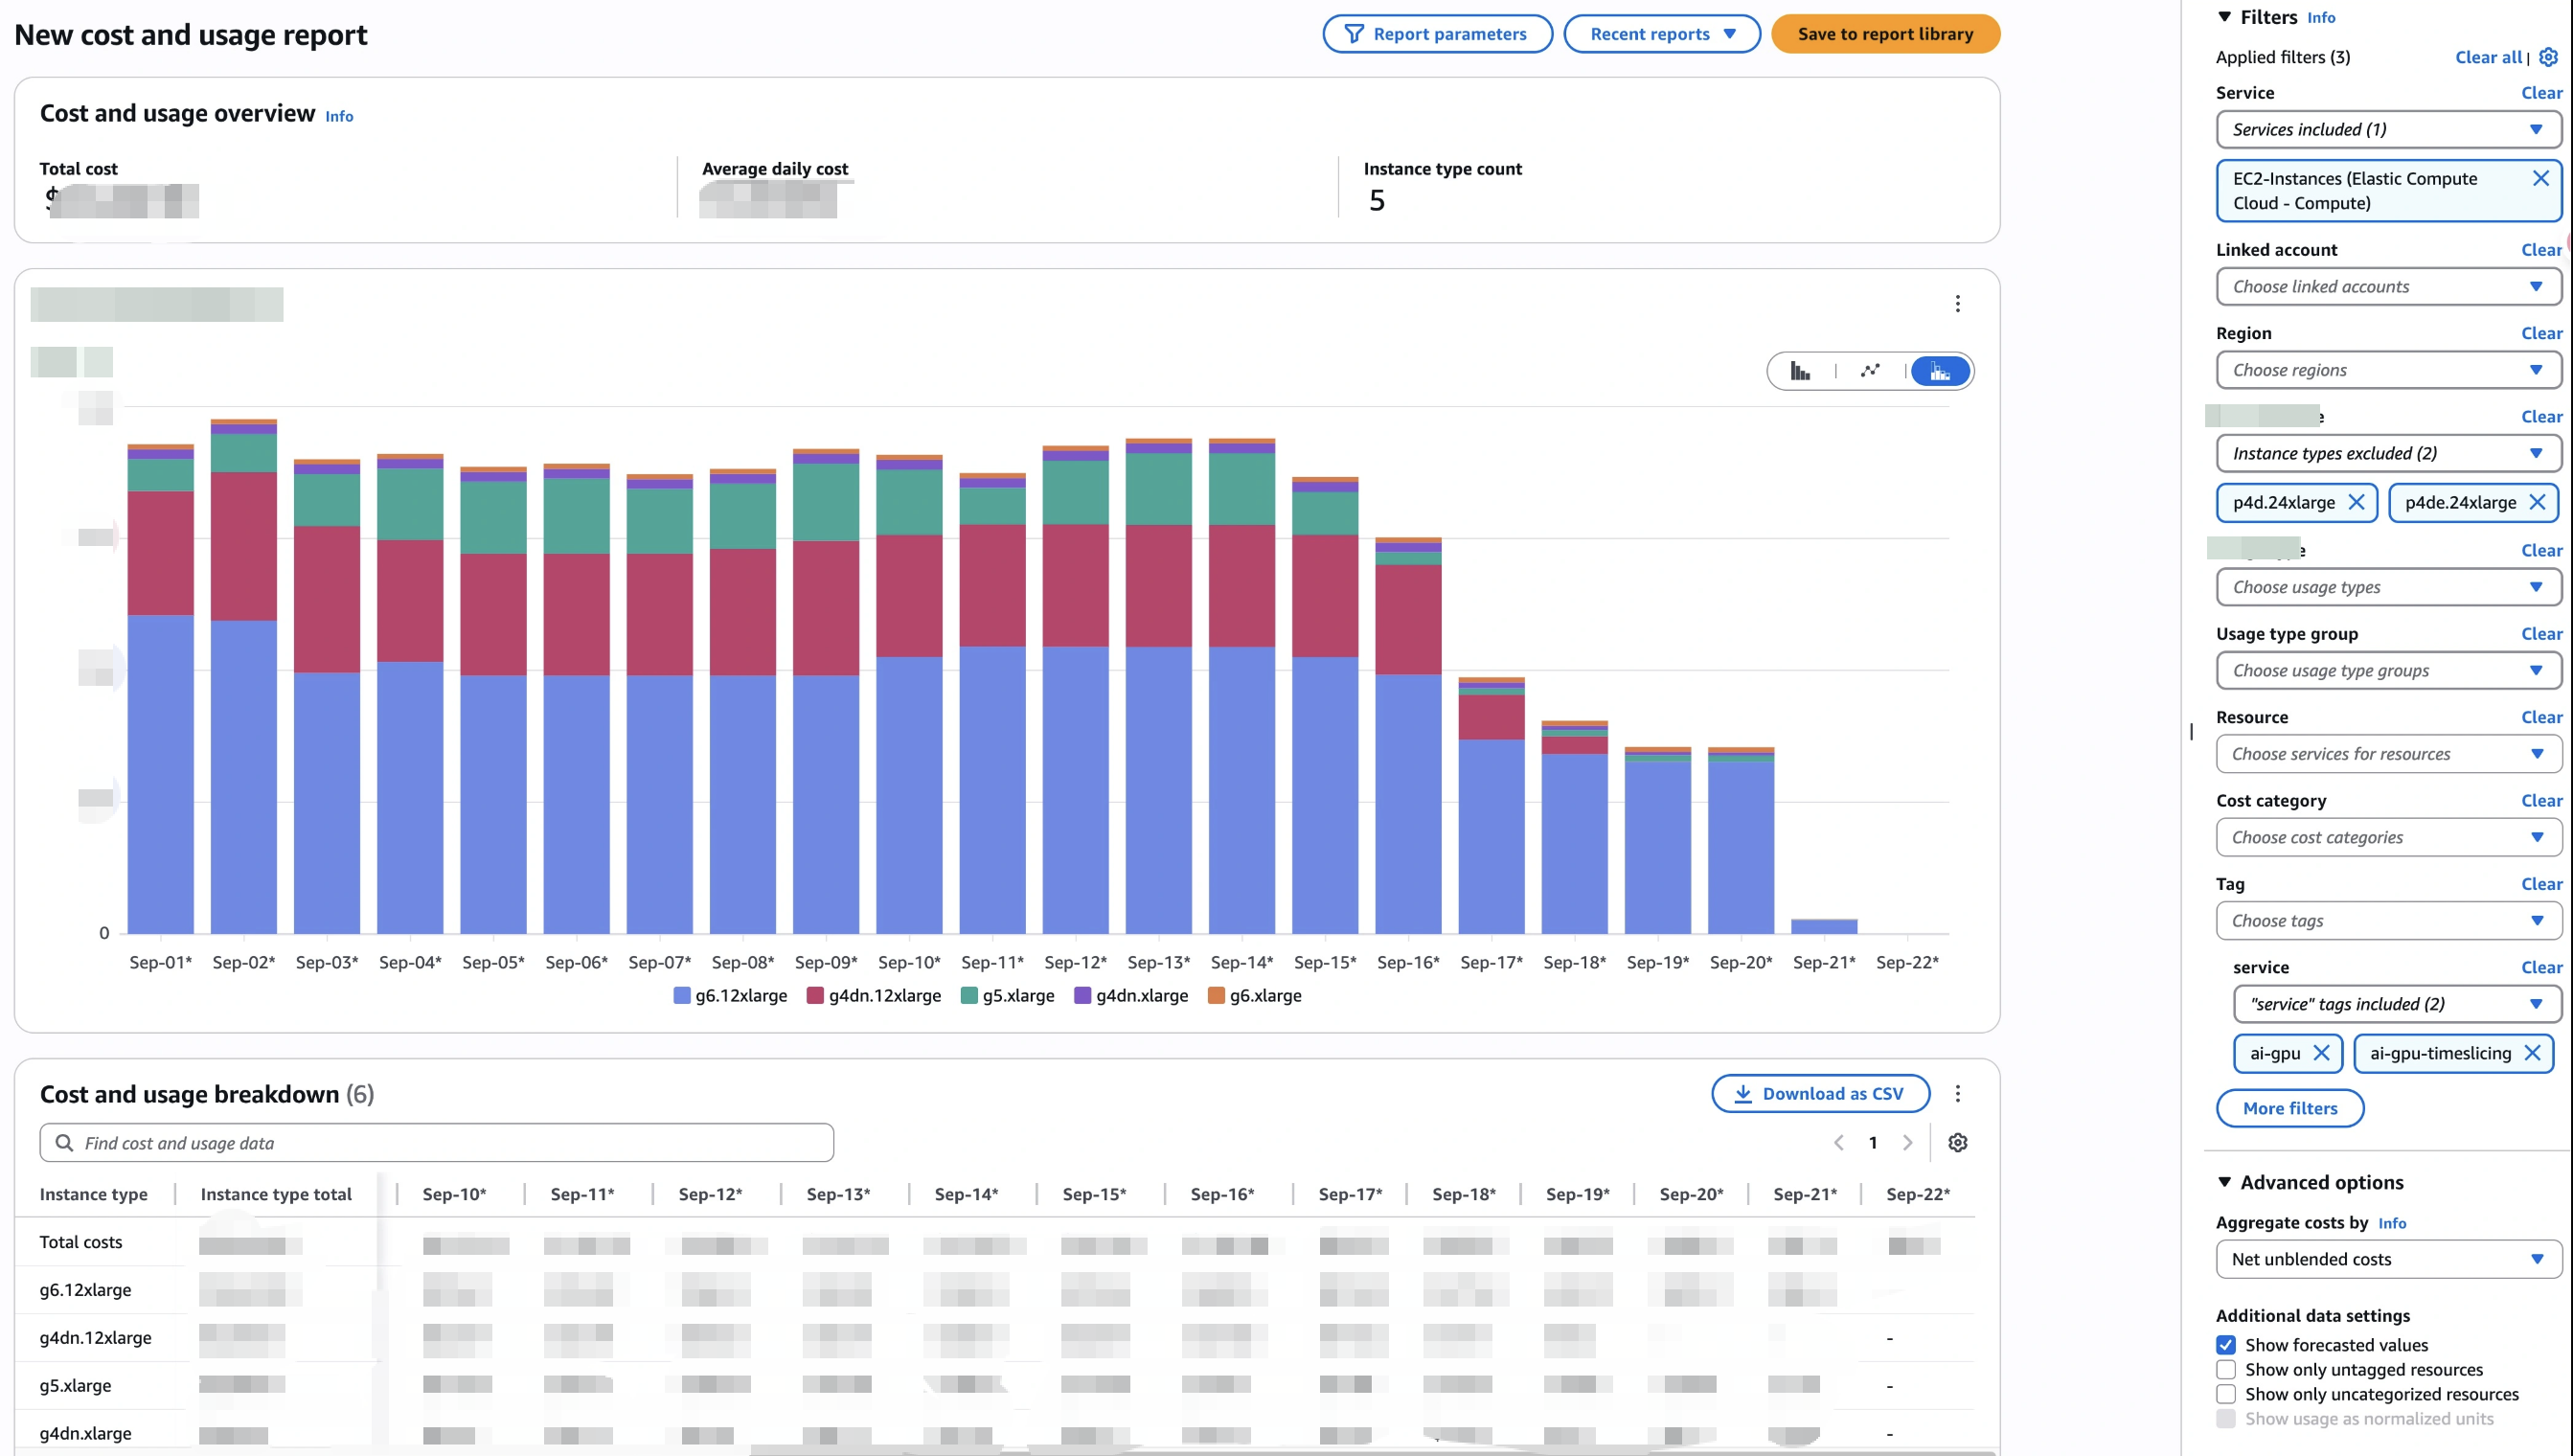This screenshot has width=2573, height=1456.
Task: Click Sep-10* column header
Action: 454,1195
